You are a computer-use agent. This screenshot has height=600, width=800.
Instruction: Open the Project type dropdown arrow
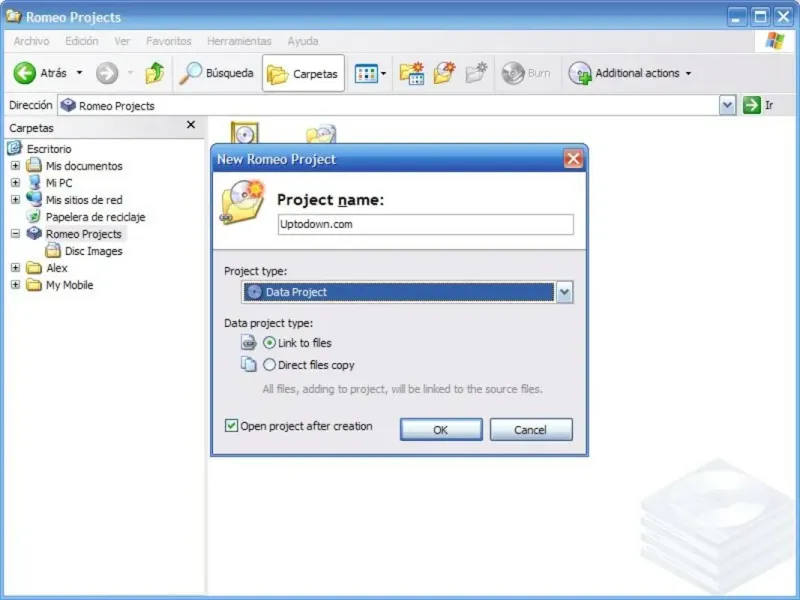click(564, 292)
